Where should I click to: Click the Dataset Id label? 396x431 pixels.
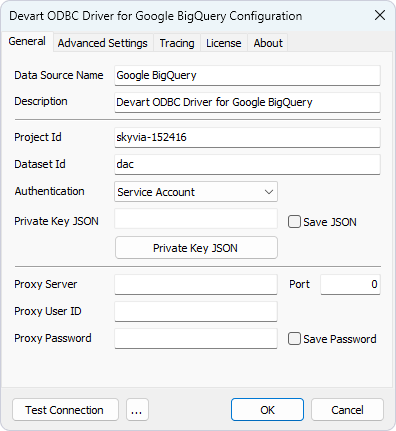[40, 164]
